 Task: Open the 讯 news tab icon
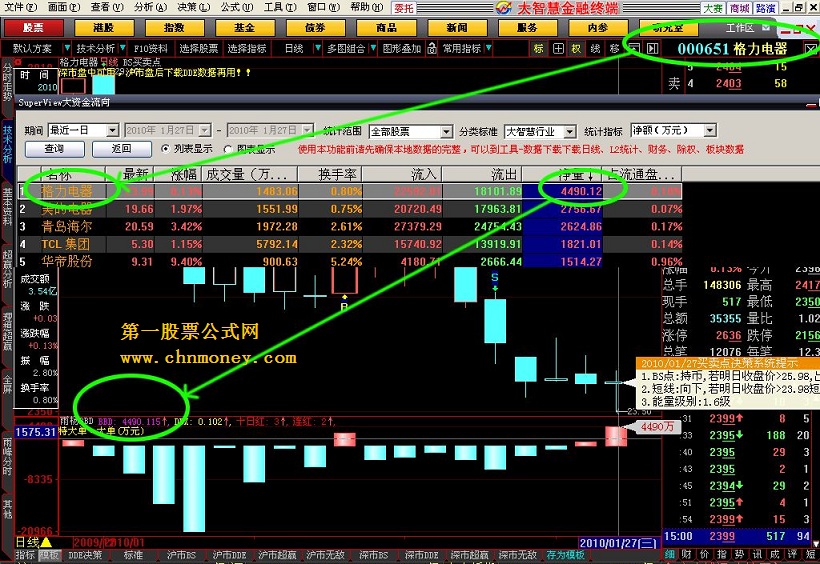[757, 554]
